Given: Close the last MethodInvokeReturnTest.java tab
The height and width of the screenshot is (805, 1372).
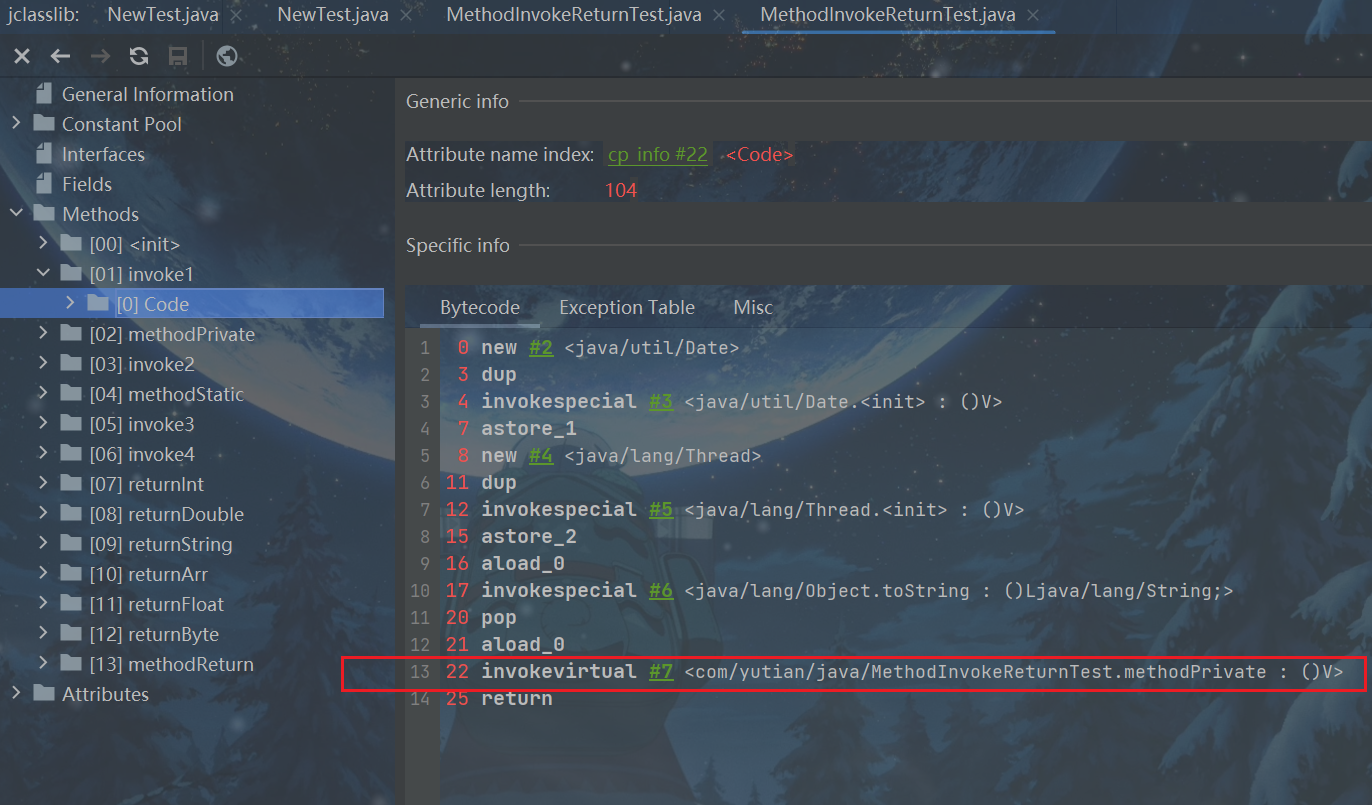Looking at the screenshot, I should (x=1033, y=15).
